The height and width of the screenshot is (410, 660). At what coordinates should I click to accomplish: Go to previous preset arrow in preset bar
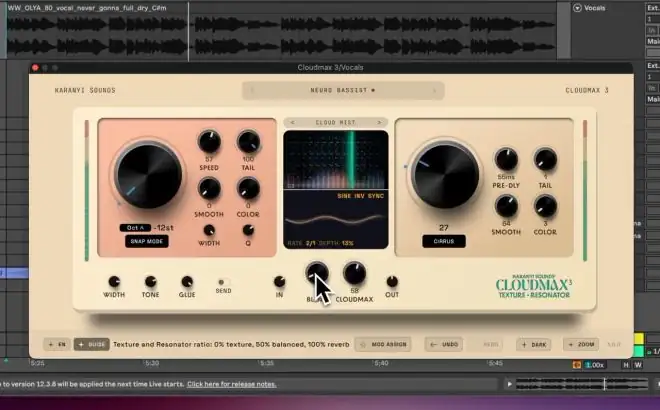[x=252, y=90]
